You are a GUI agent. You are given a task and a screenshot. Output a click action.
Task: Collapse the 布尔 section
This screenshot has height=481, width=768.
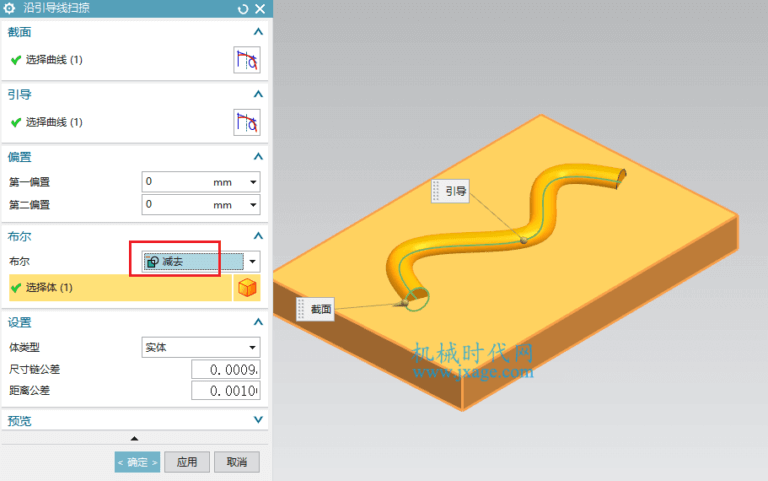point(258,236)
